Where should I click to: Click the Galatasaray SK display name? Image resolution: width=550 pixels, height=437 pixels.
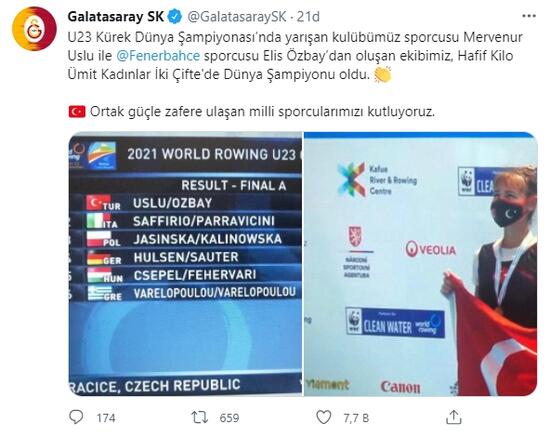coord(116,16)
